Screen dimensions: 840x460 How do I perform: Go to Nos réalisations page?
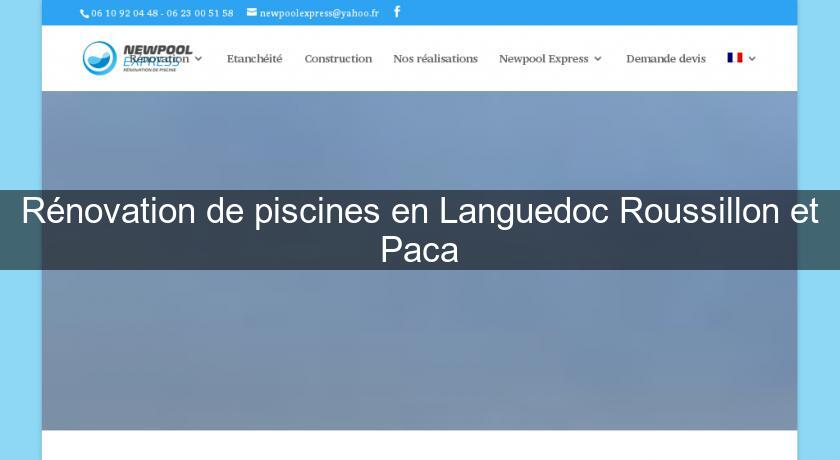coord(435,58)
